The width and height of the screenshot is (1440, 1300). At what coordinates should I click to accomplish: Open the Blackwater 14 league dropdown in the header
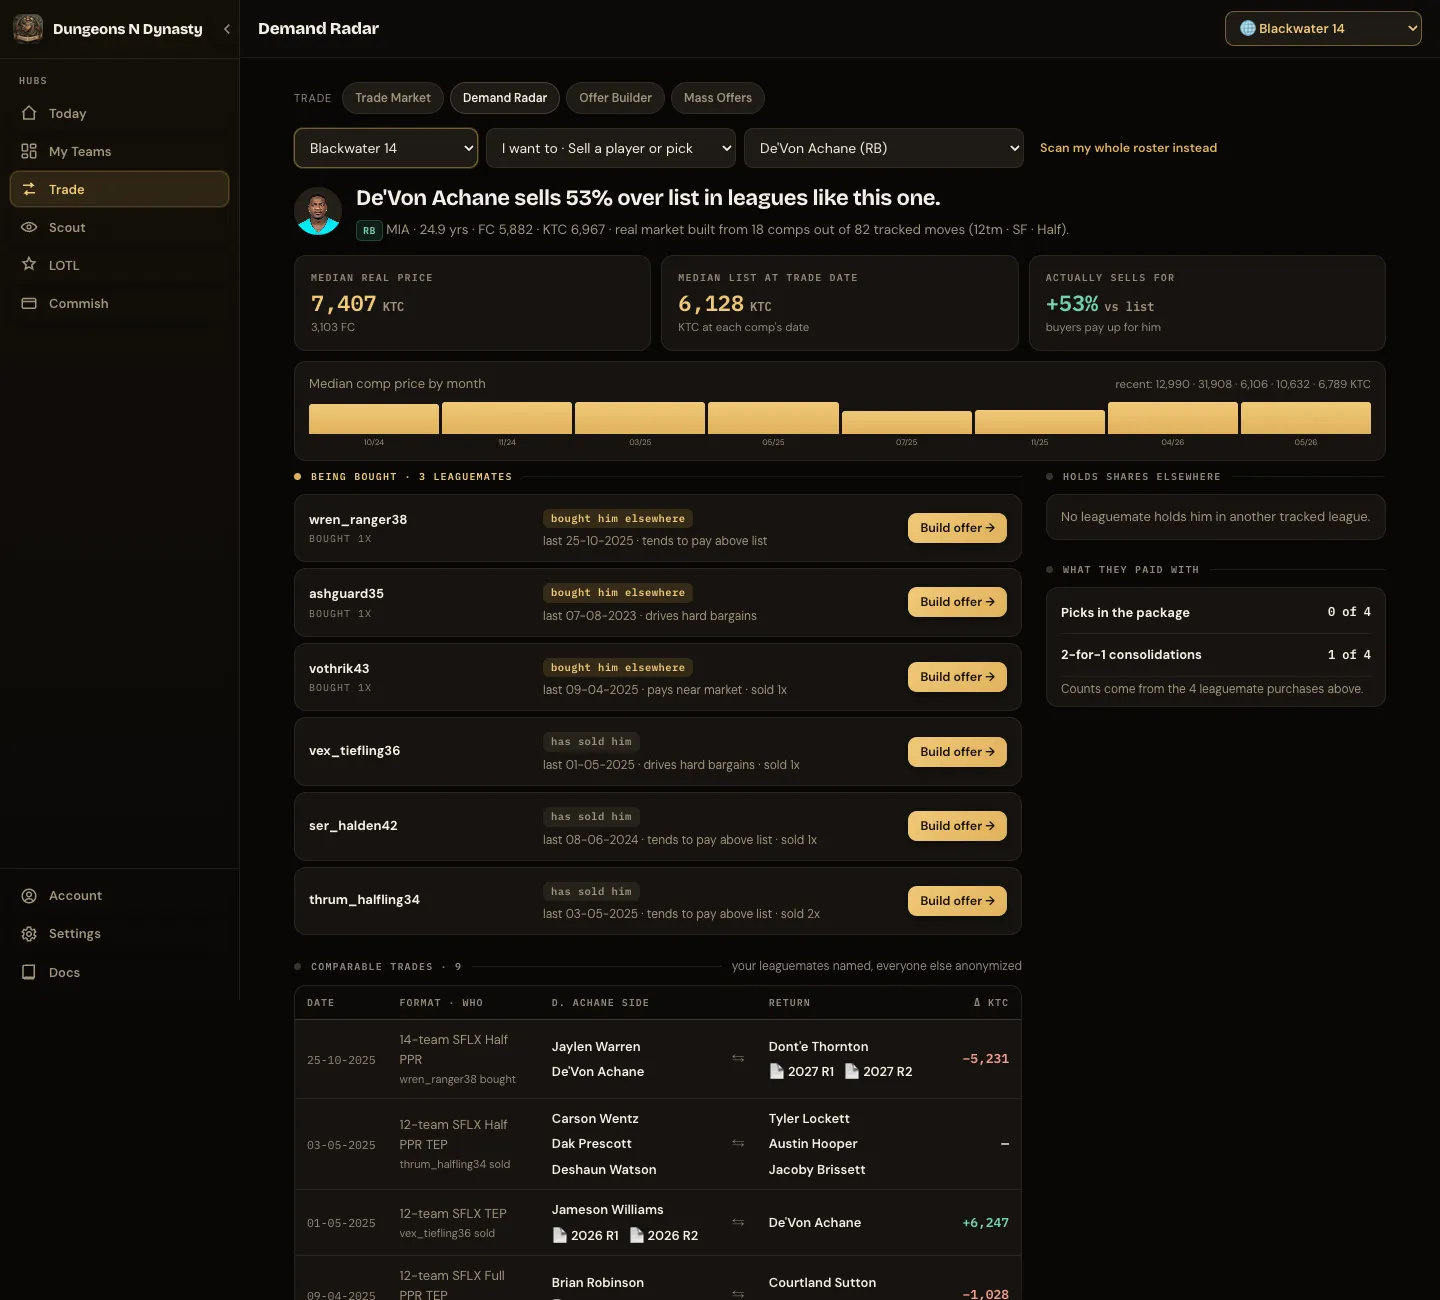tap(1323, 28)
